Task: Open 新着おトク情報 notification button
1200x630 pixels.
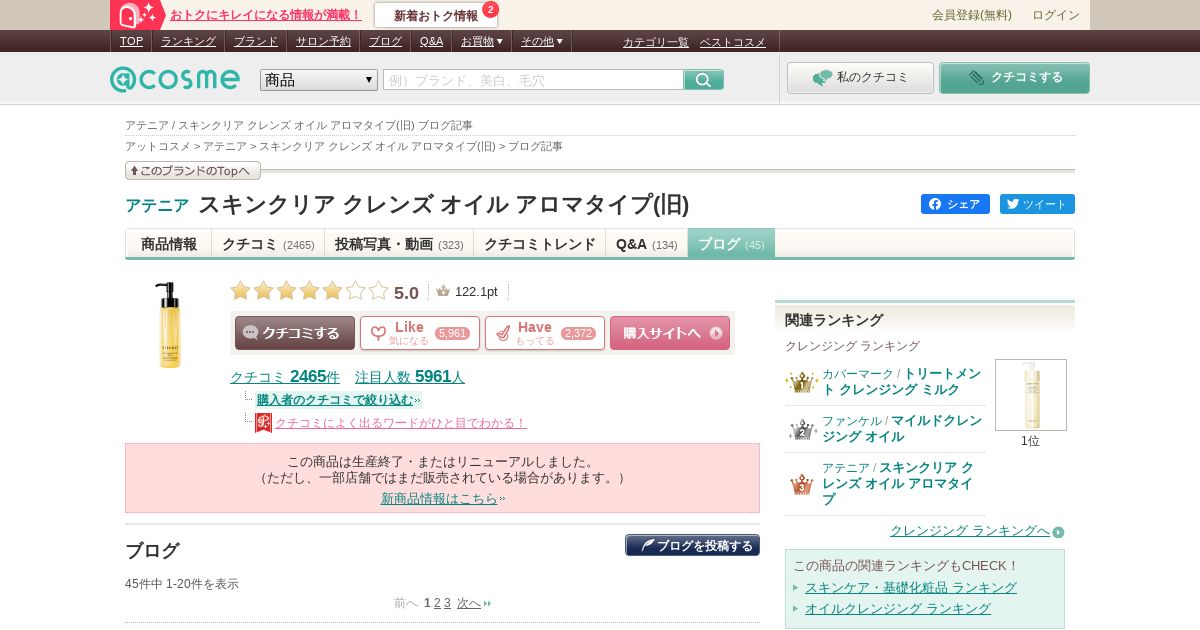Action: pyautogui.click(x=436, y=15)
